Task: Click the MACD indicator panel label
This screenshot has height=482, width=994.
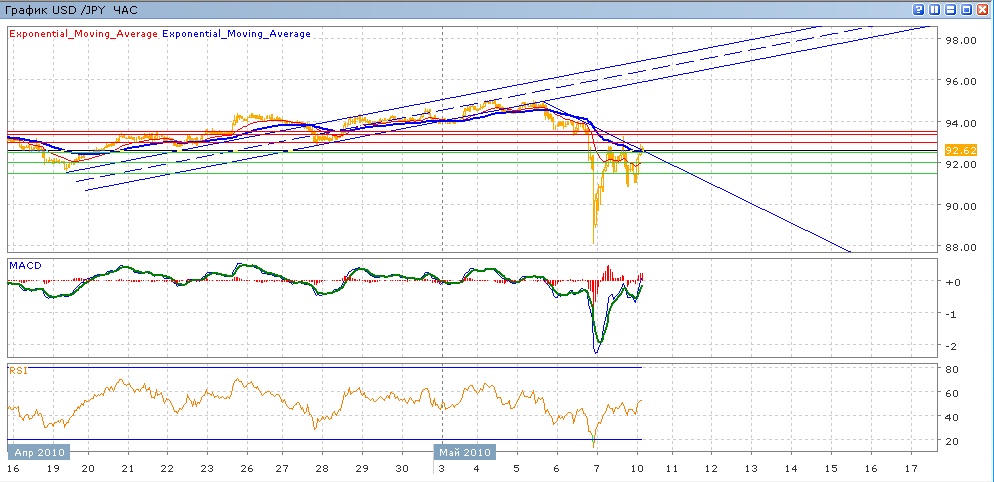Action: 24,265
